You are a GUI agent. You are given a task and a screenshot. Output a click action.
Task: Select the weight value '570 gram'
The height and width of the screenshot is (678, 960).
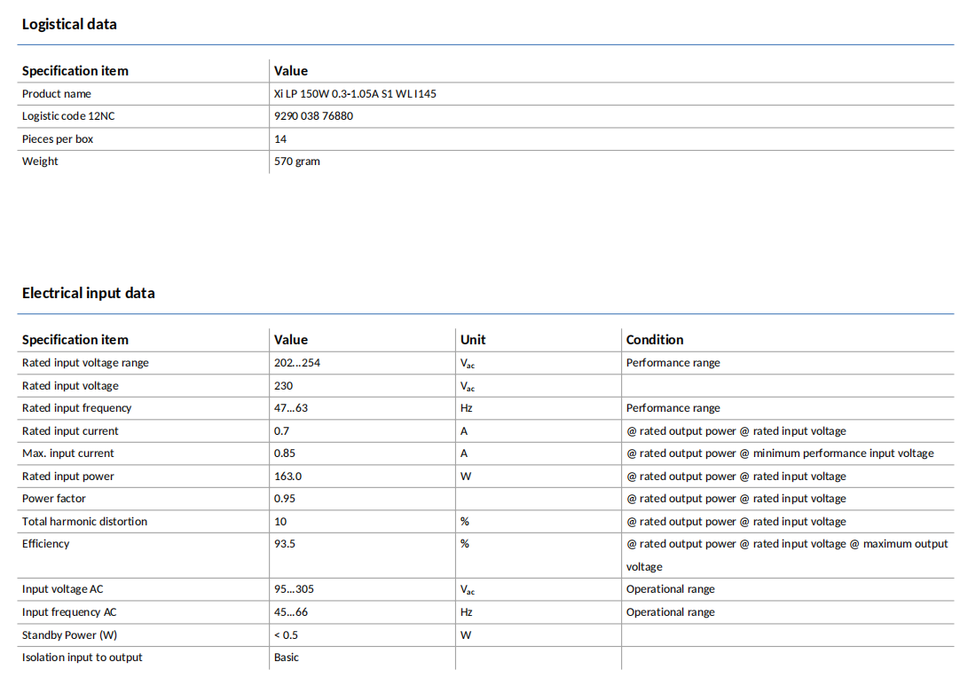[x=297, y=161]
